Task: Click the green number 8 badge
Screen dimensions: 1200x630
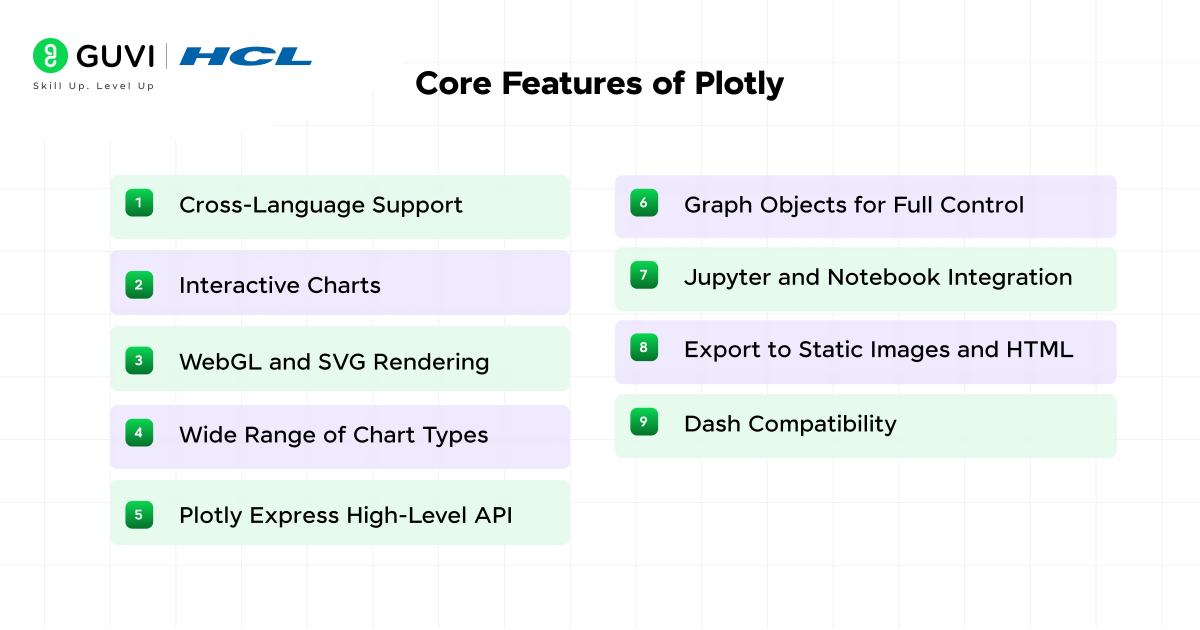Action: click(644, 349)
